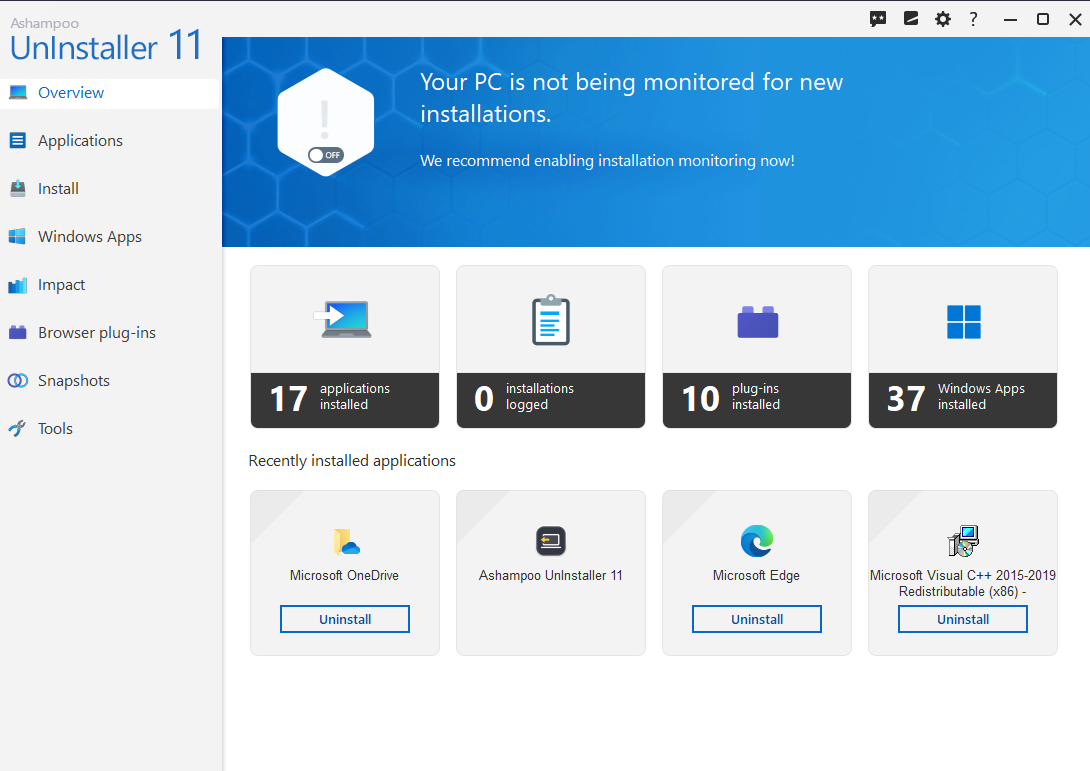The width and height of the screenshot is (1090, 771).
Task: Open the settings gear icon
Action: point(942,19)
